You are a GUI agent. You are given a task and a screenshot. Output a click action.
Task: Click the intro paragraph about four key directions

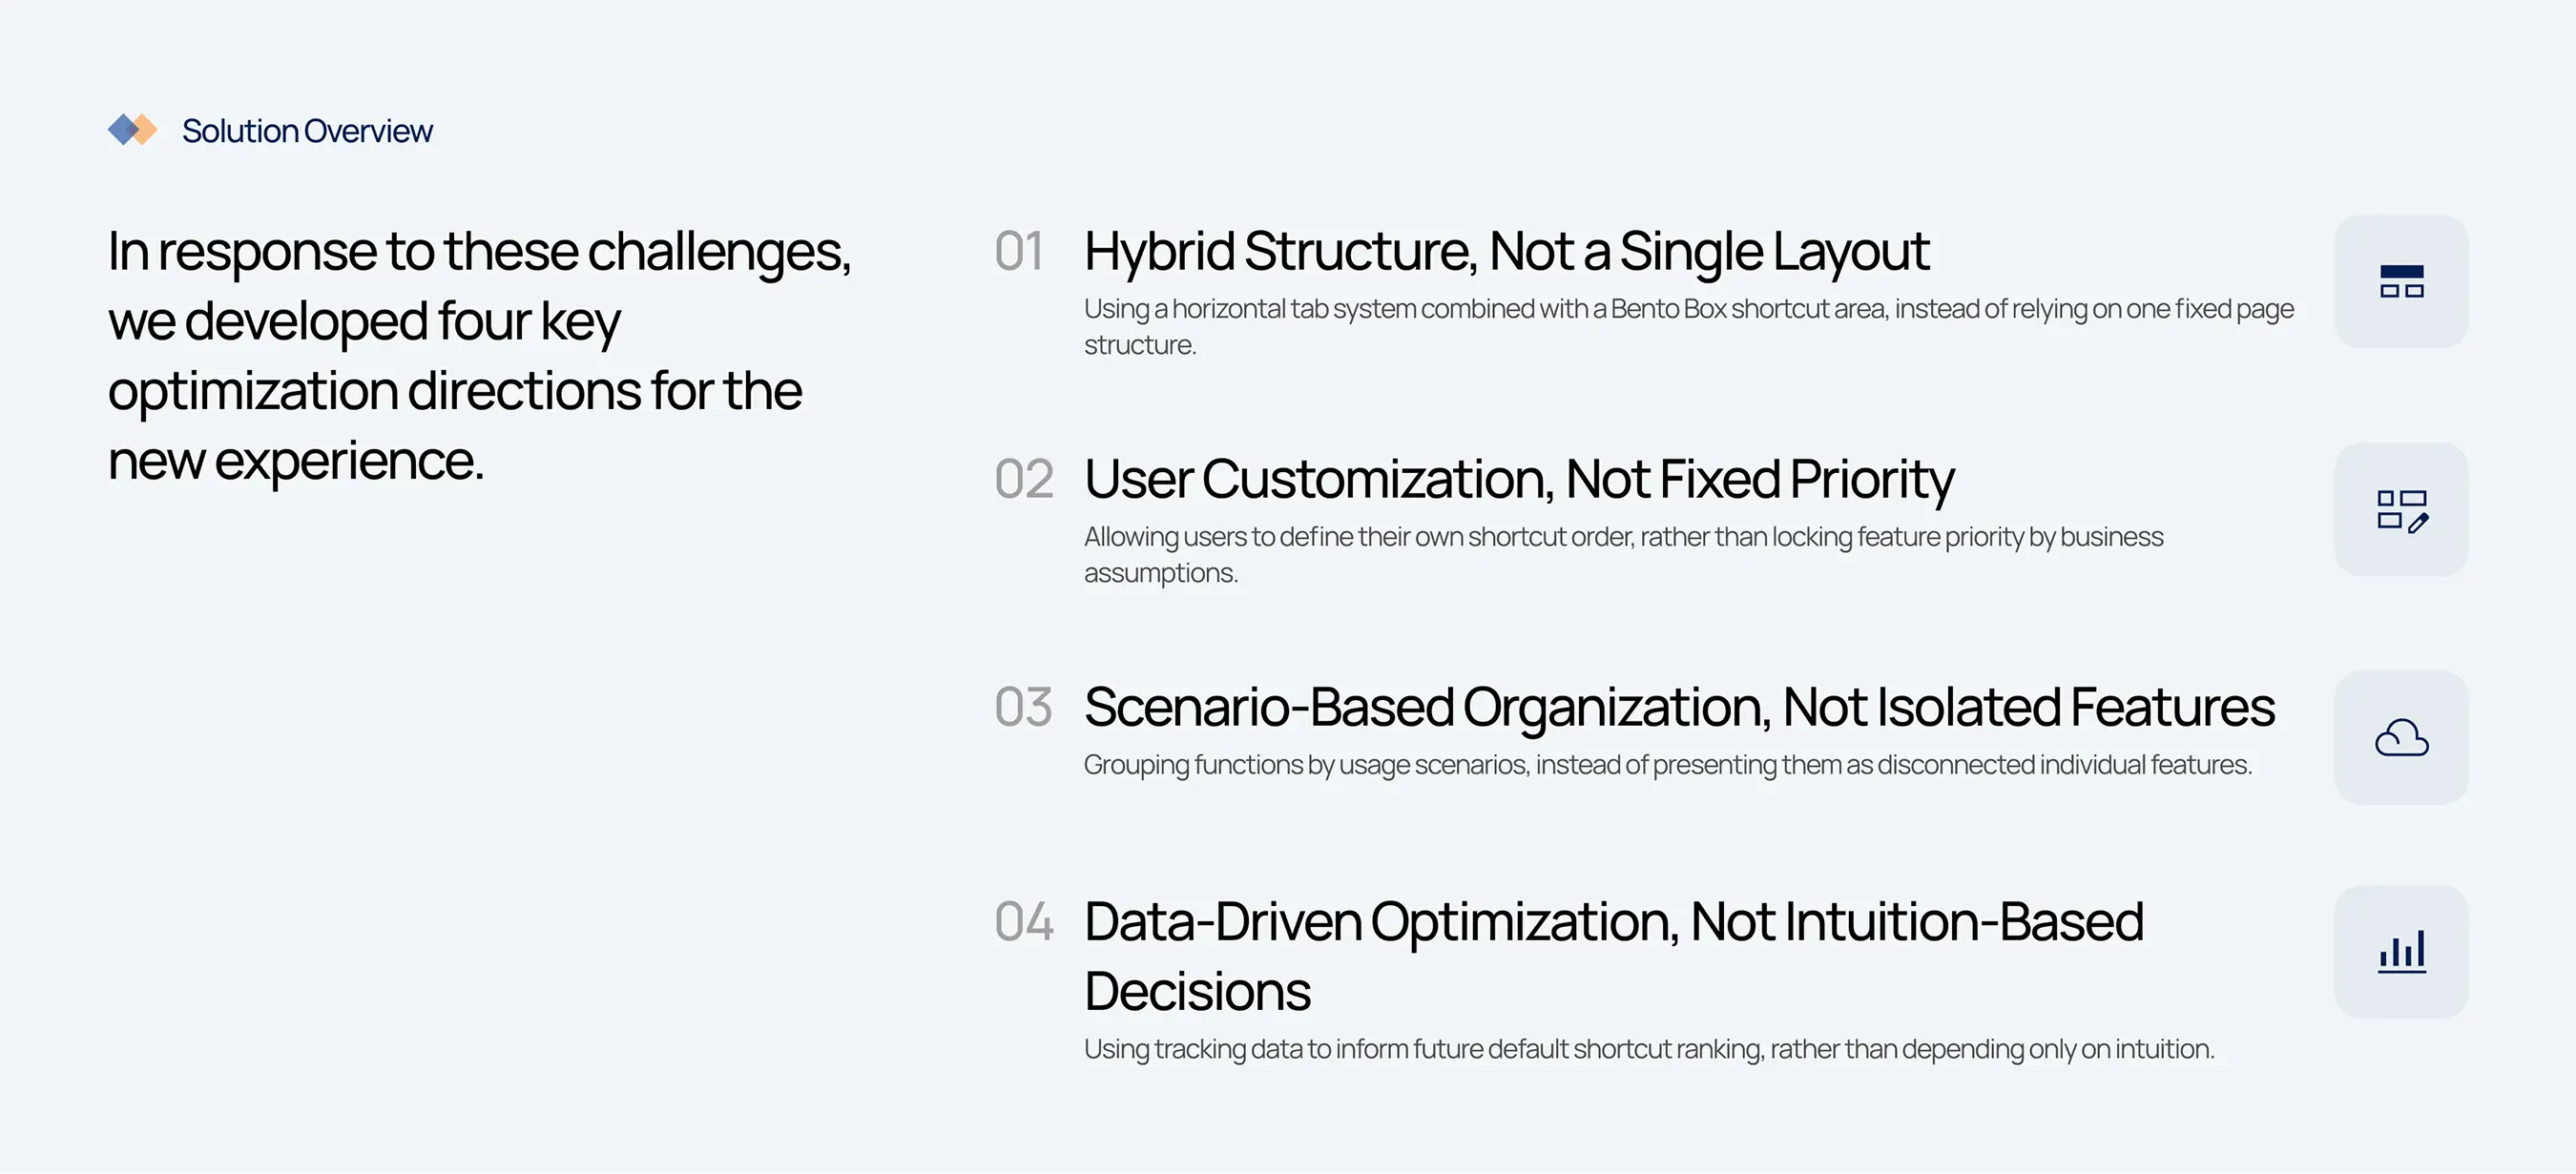tap(479, 356)
